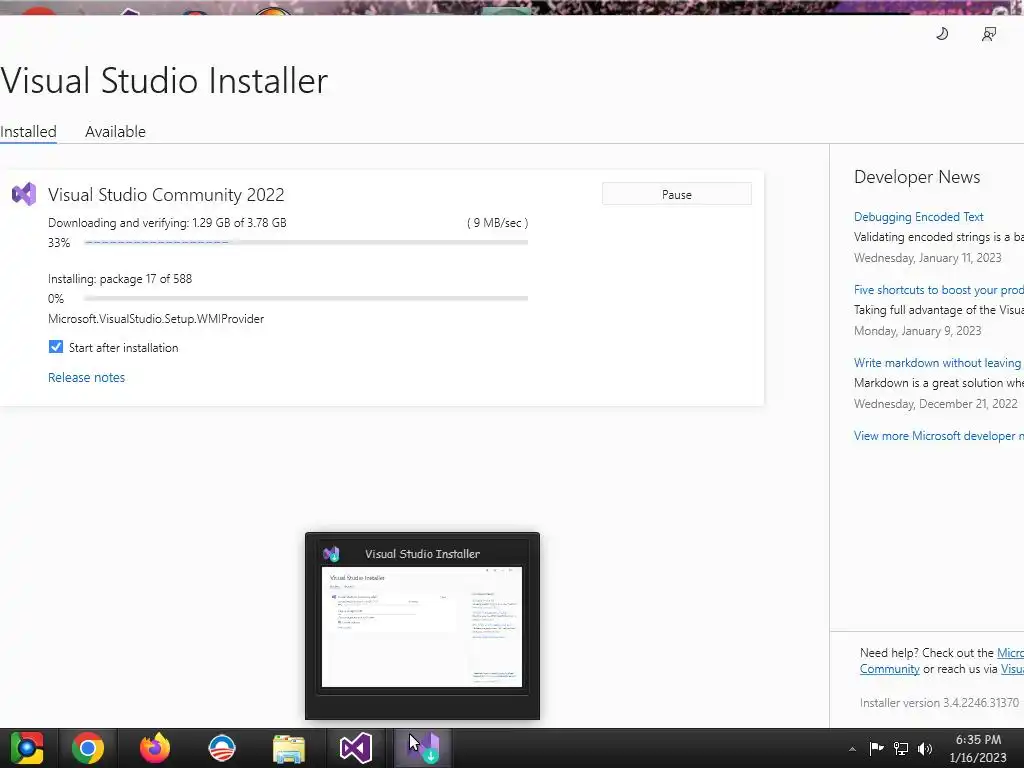Image resolution: width=1024 pixels, height=768 pixels.
Task: Open the File Explorer taskbar icon
Action: click(289, 748)
